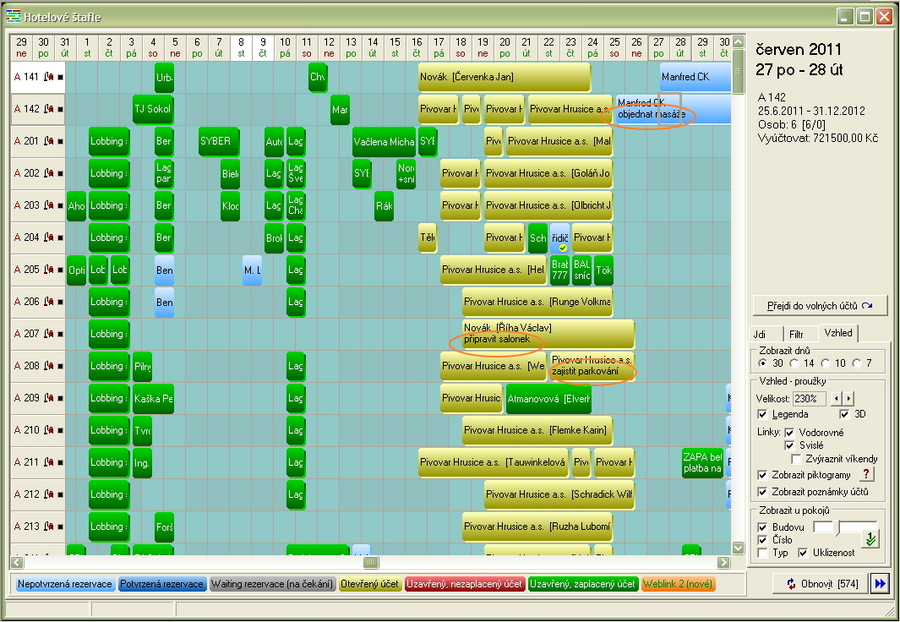Click the Nepotvrzená rezervace legend label
The height and width of the screenshot is (622, 900).
tap(64, 584)
